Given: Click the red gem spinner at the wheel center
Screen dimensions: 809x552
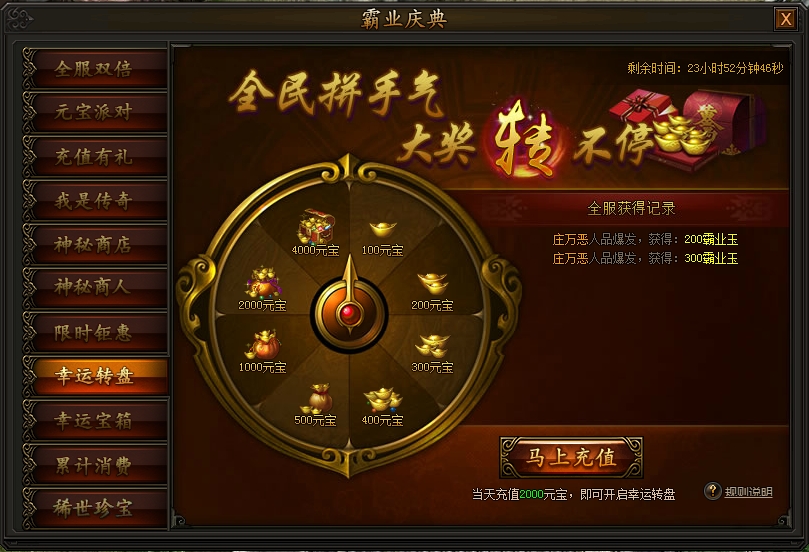Looking at the screenshot, I should point(349,313).
